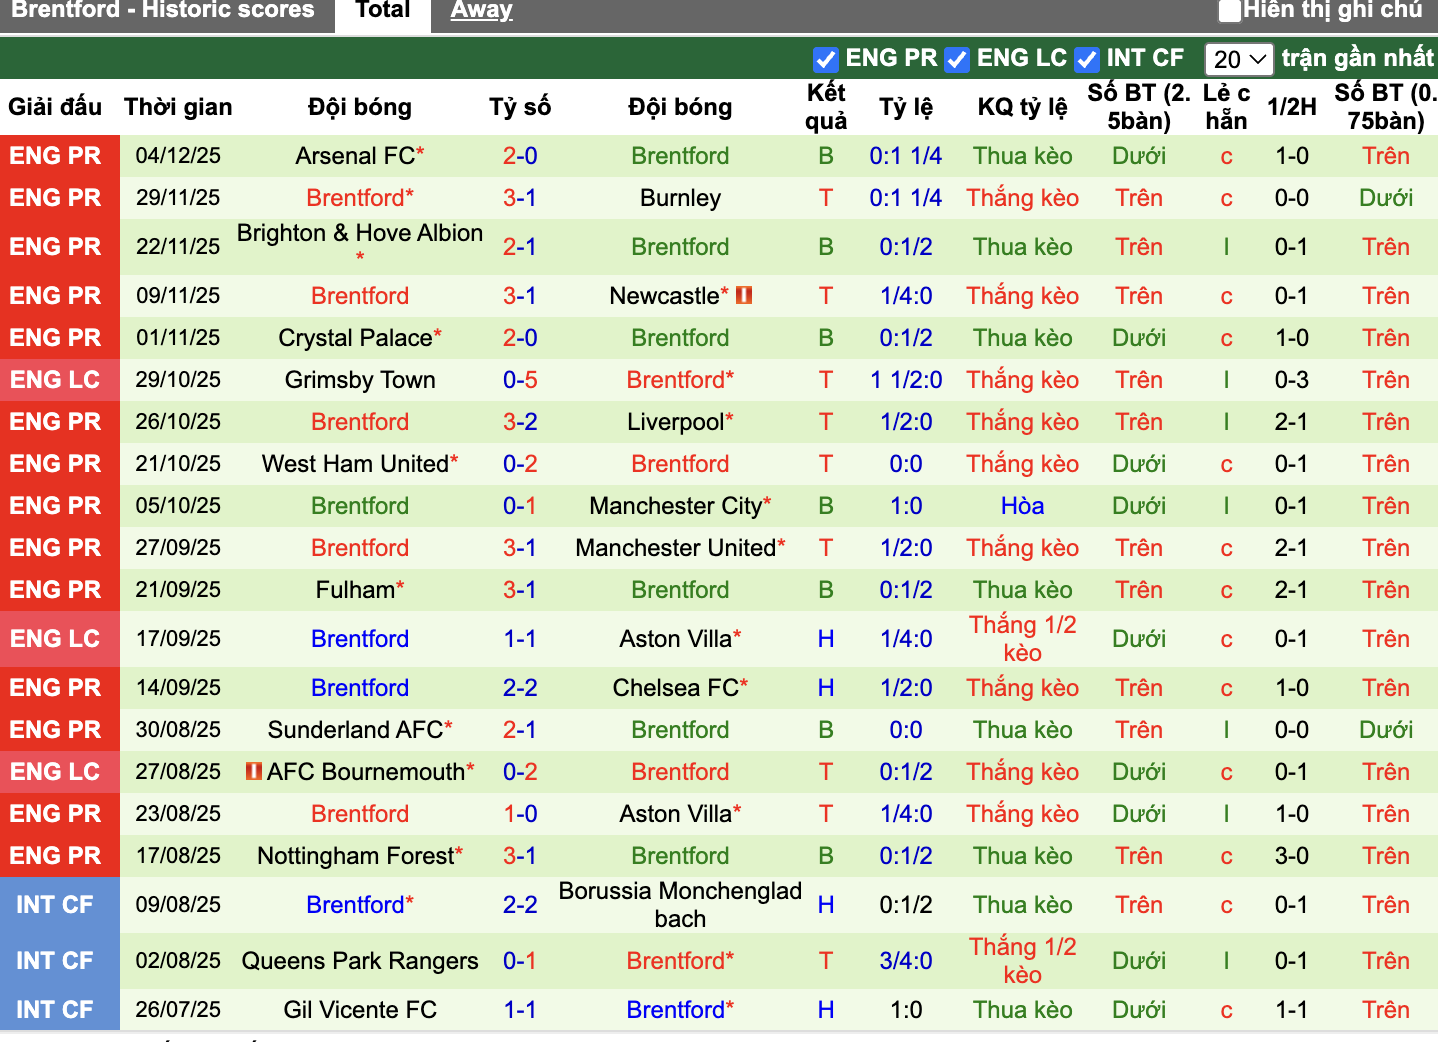Open the 20 recent matches dropdown
Screen dimensions: 1438x1042
tap(1239, 59)
